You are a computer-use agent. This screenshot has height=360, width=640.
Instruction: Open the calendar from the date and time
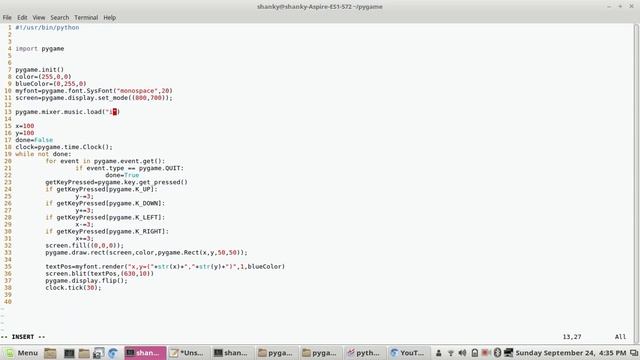click(x=571, y=353)
